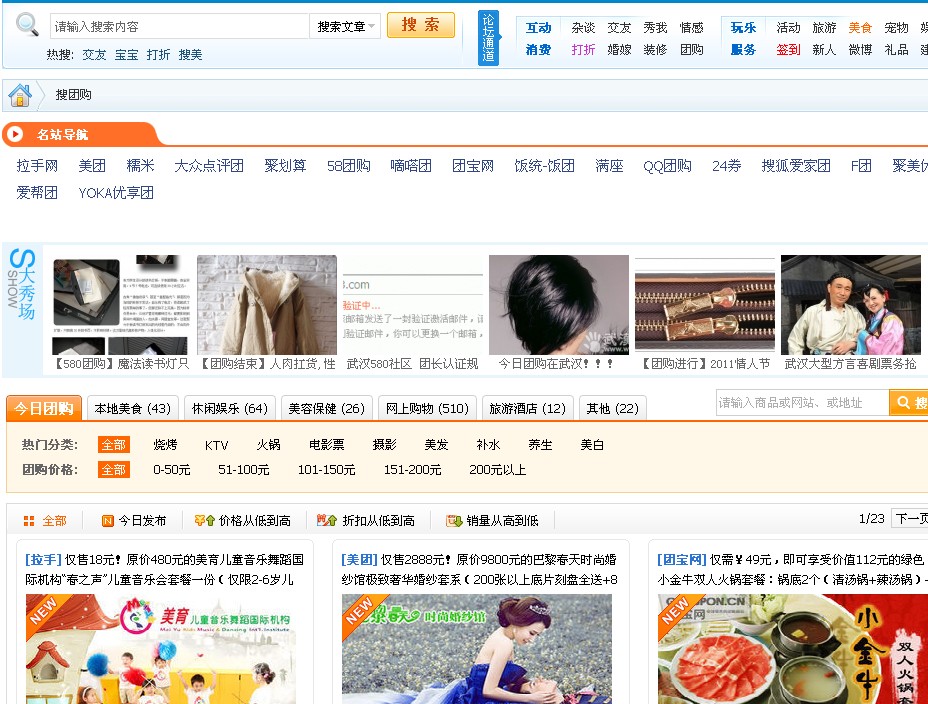Open the 签到 link in the nav

point(788,50)
